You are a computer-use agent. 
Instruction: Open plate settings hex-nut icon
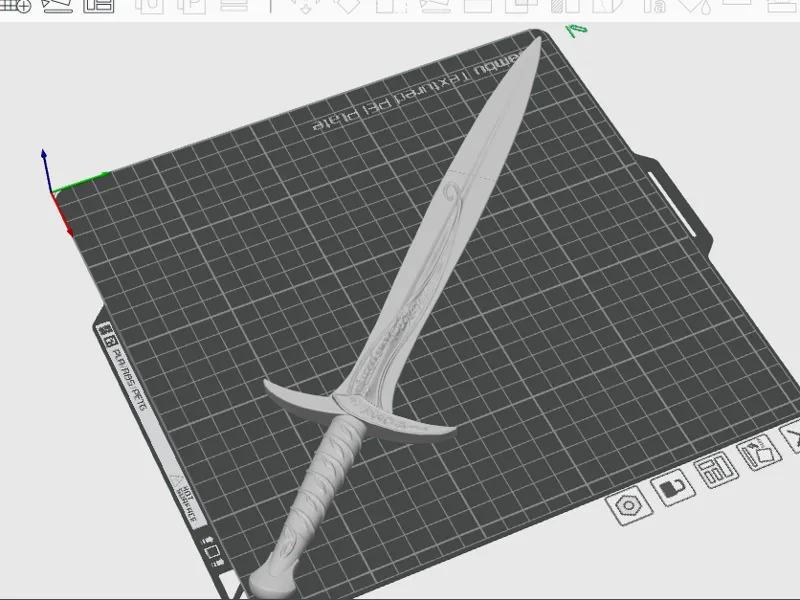click(629, 505)
